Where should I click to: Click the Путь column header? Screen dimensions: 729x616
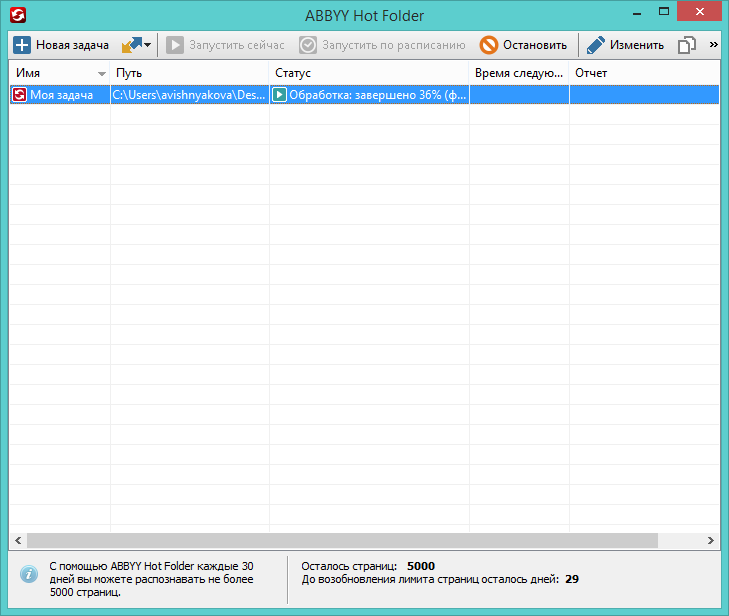189,73
